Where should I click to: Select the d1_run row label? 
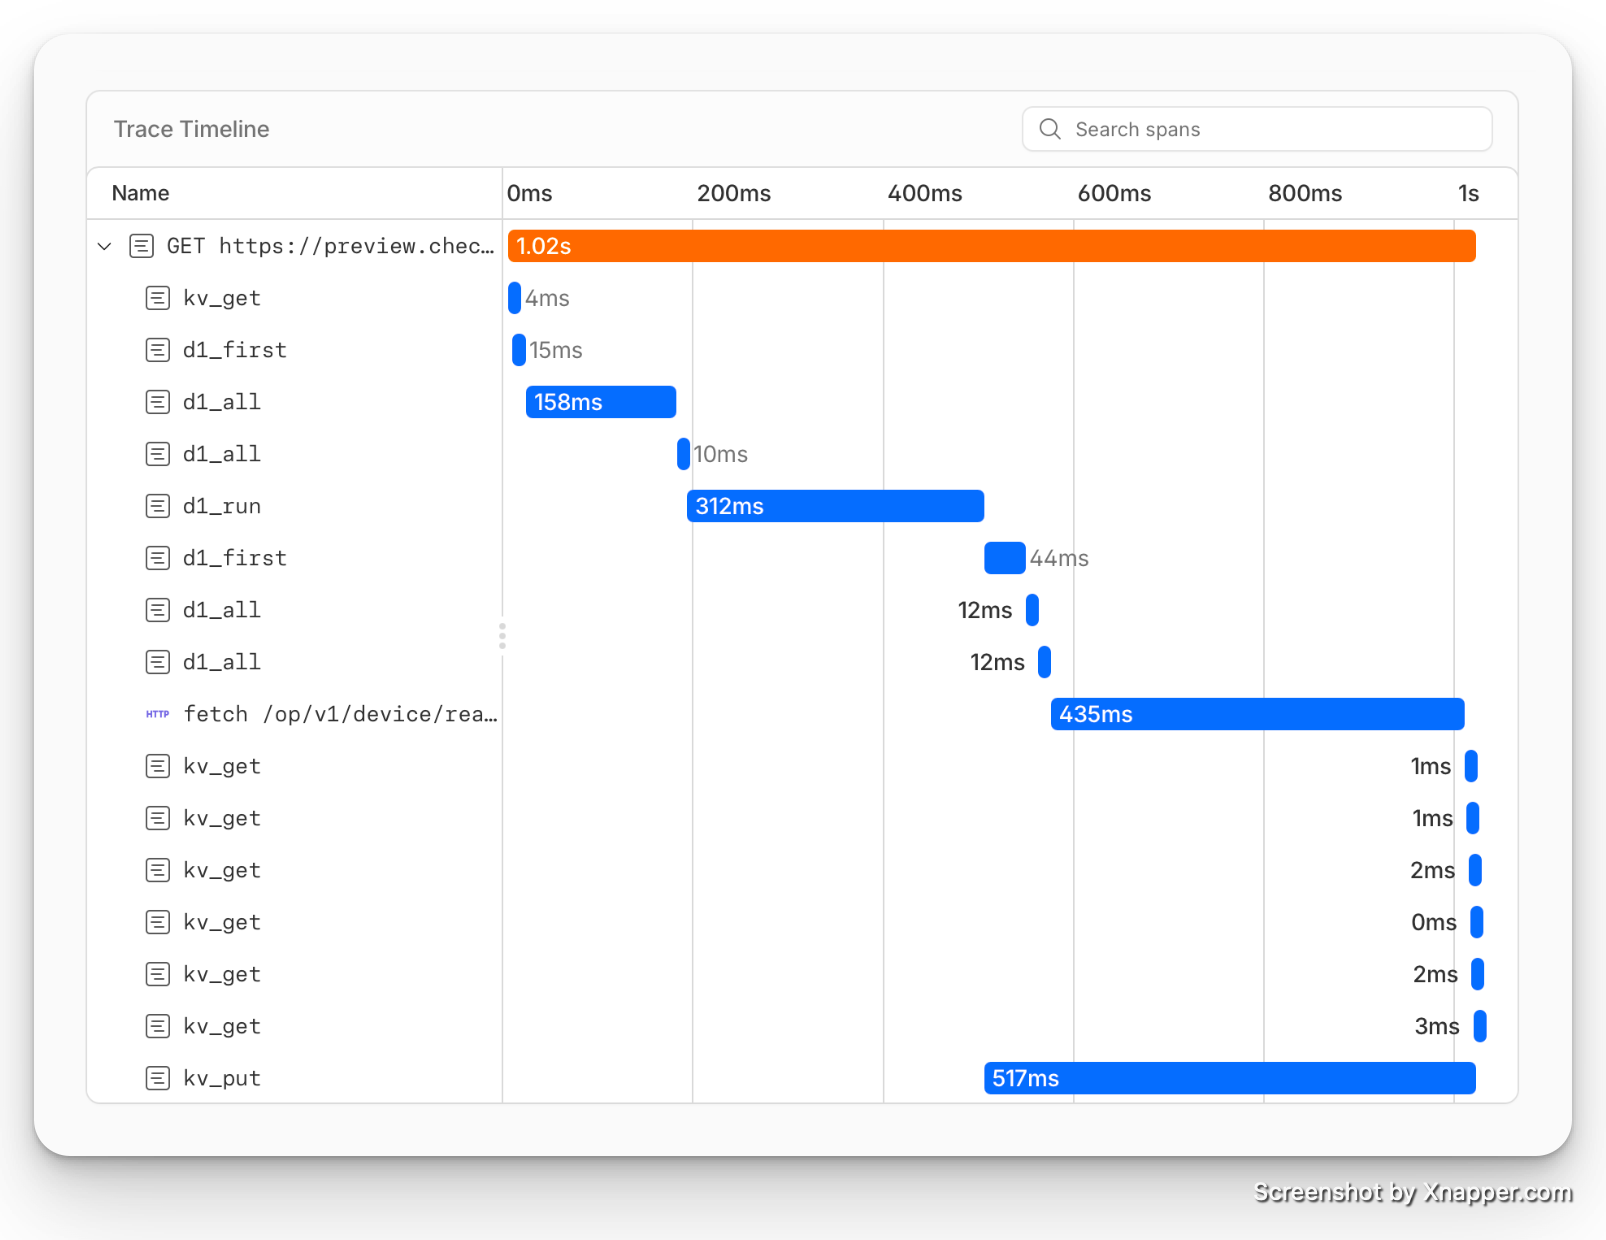coord(222,506)
